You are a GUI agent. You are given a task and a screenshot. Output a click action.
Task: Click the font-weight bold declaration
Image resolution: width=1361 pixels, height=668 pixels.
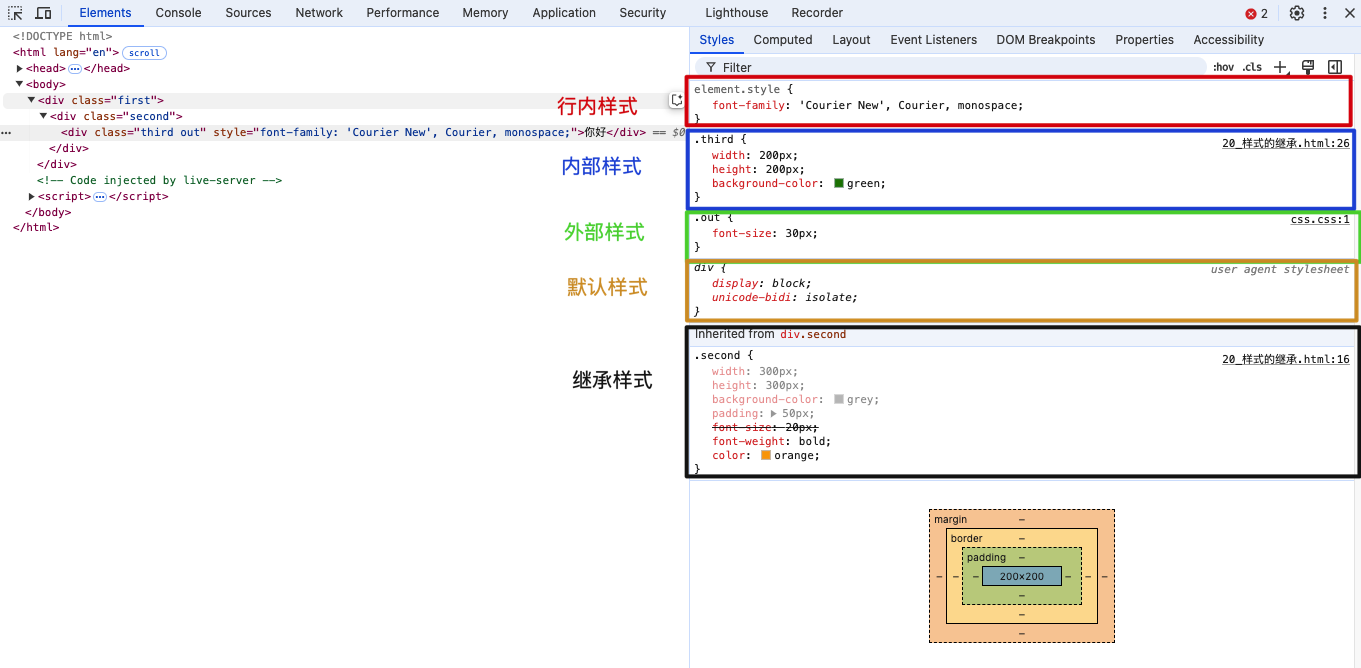pyautogui.click(x=771, y=441)
